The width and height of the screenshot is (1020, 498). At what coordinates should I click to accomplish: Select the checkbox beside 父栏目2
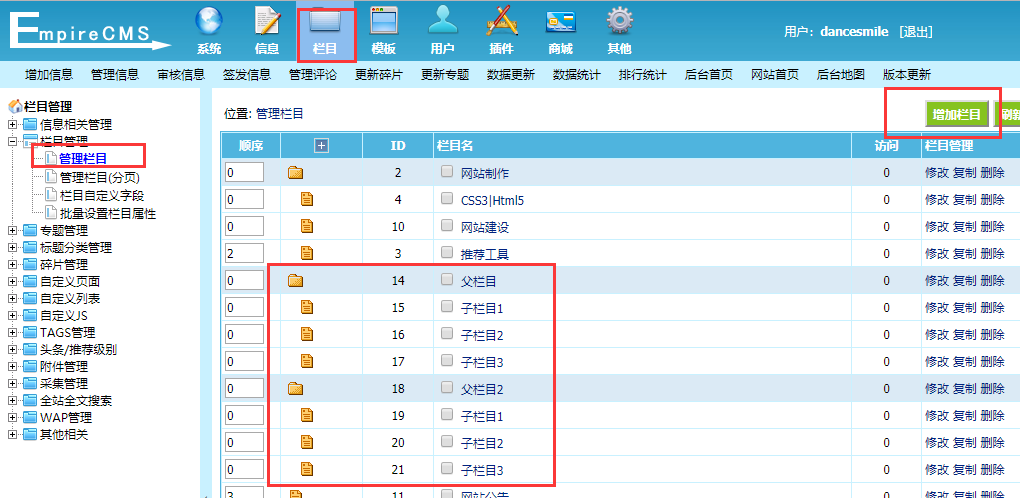tap(447, 388)
